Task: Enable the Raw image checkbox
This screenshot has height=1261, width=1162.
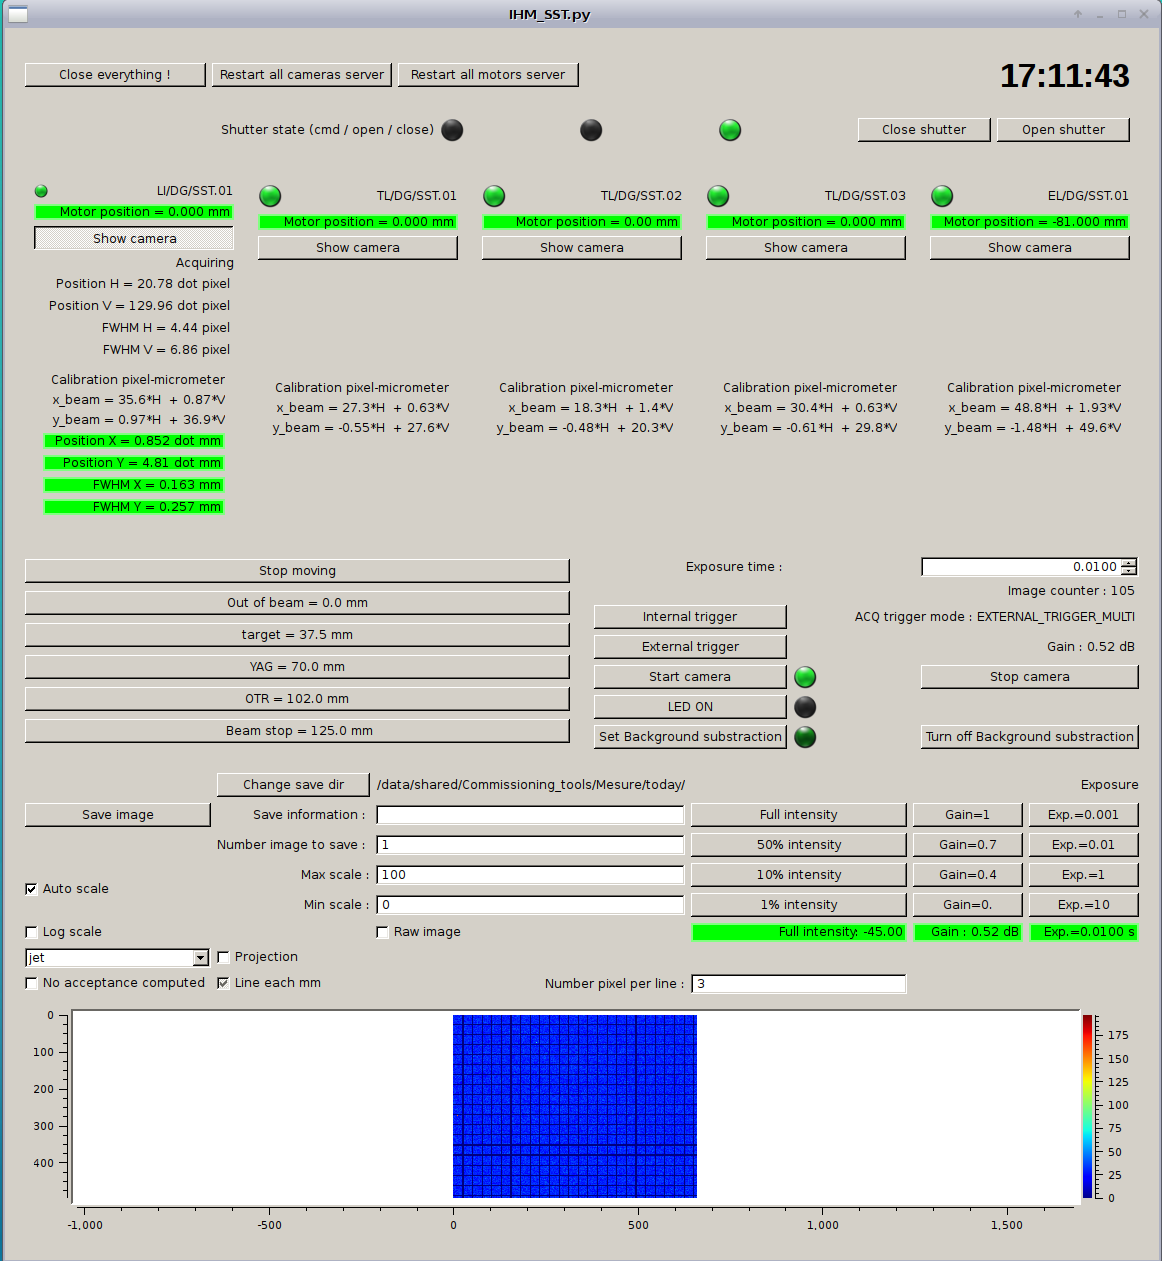Action: pos(382,932)
